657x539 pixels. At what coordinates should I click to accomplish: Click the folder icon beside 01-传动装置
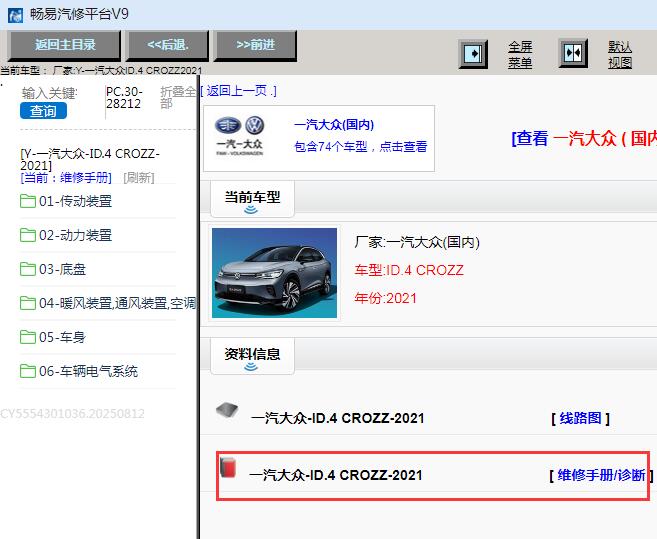28,201
